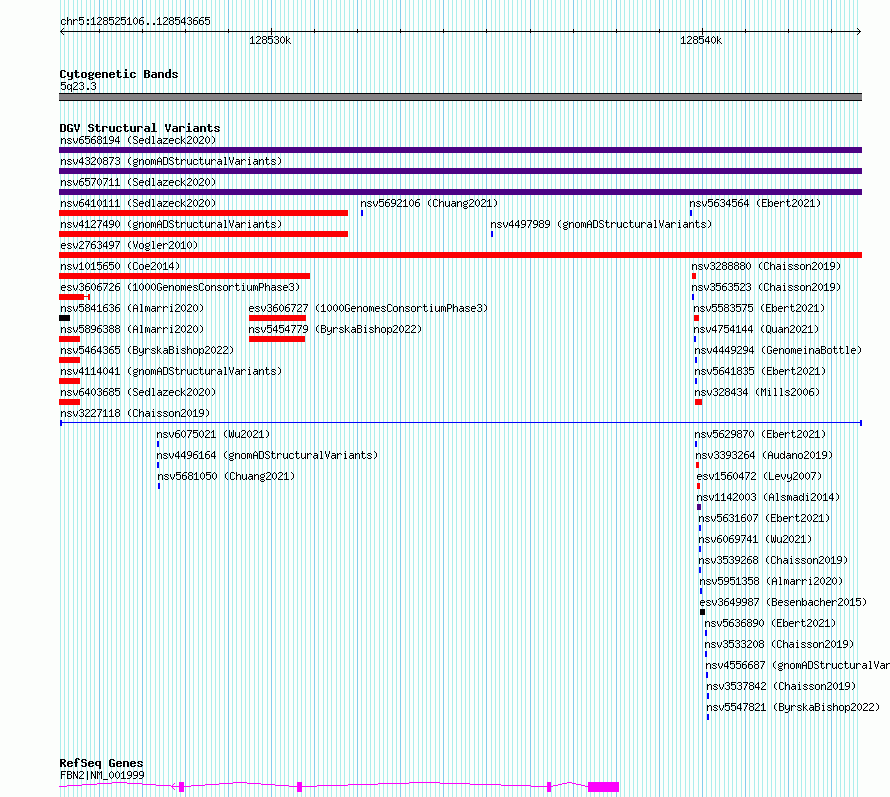Click the 5q23.3 cytogenetic band bar
The width and height of the screenshot is (890, 797).
460,97
